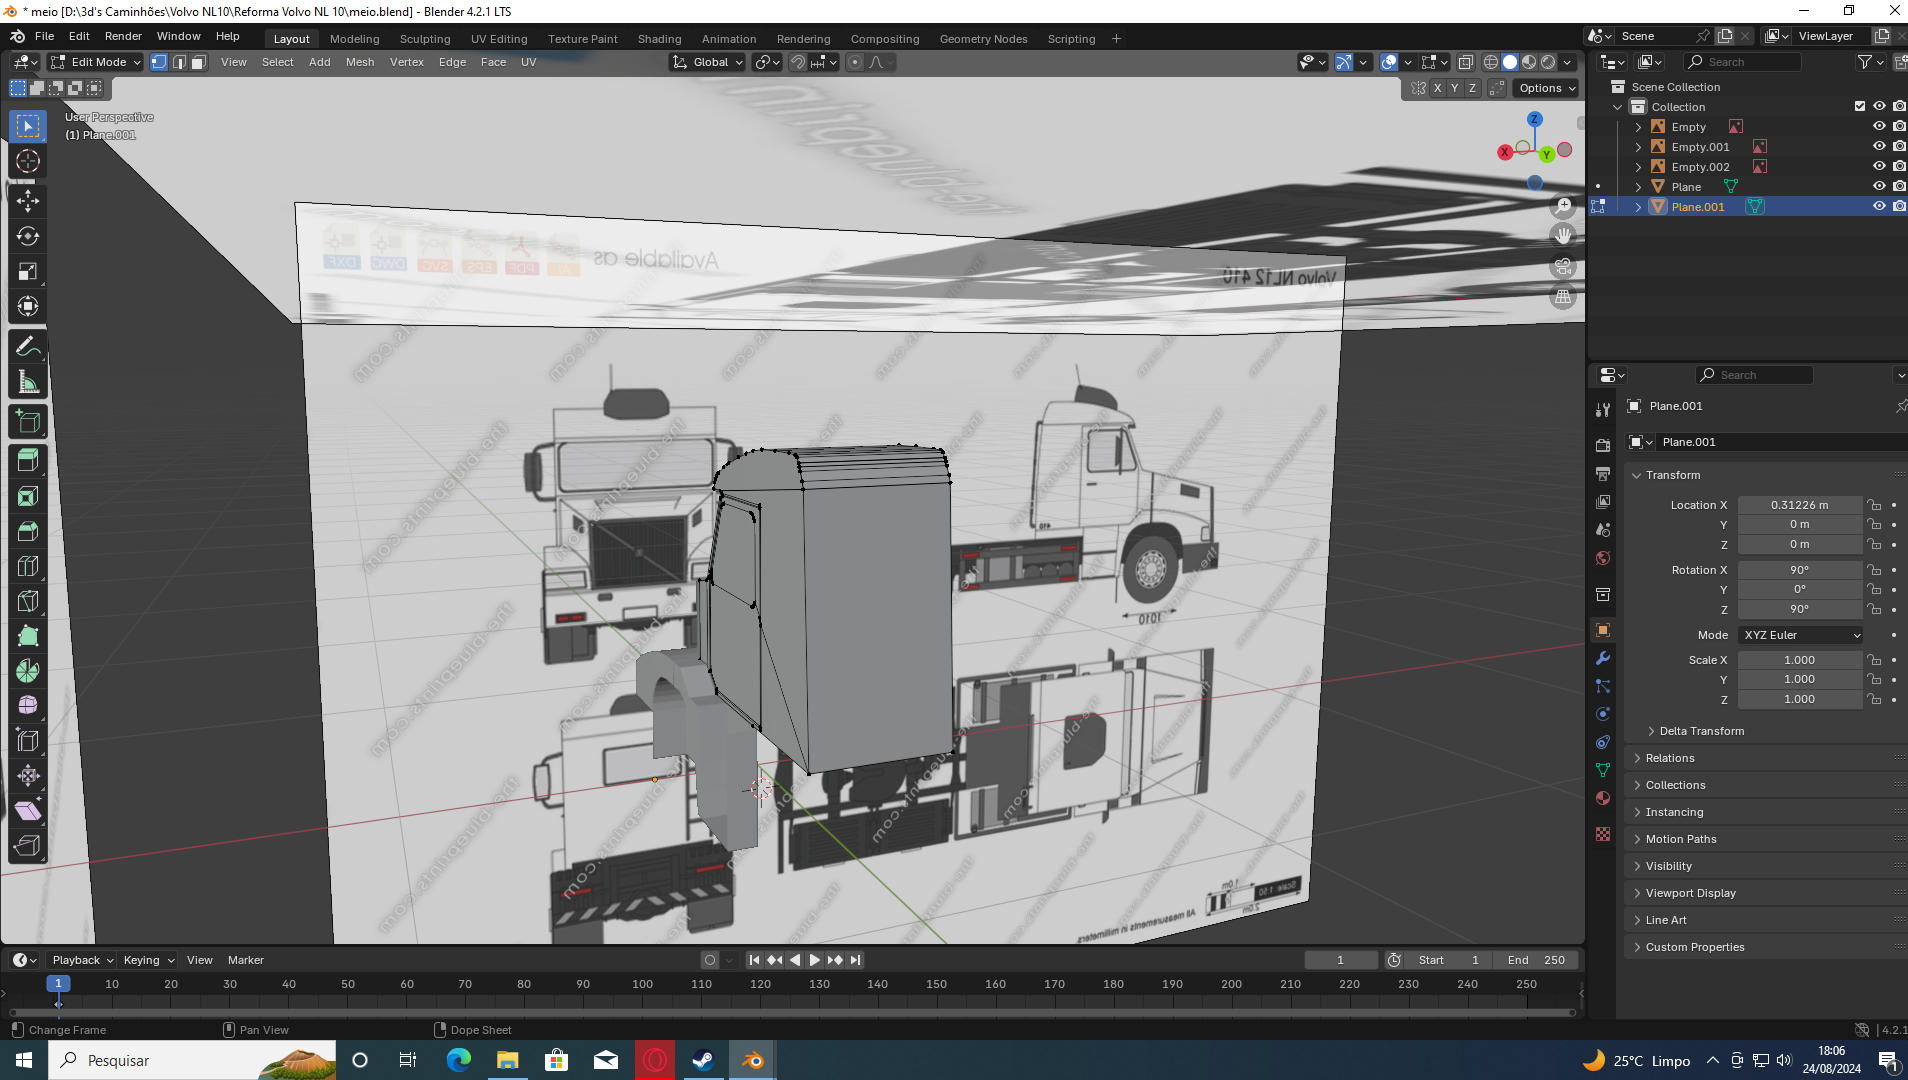The height and width of the screenshot is (1080, 1908).
Task: Switch perspective/orthographic view via grid gizmo
Action: click(x=1563, y=297)
